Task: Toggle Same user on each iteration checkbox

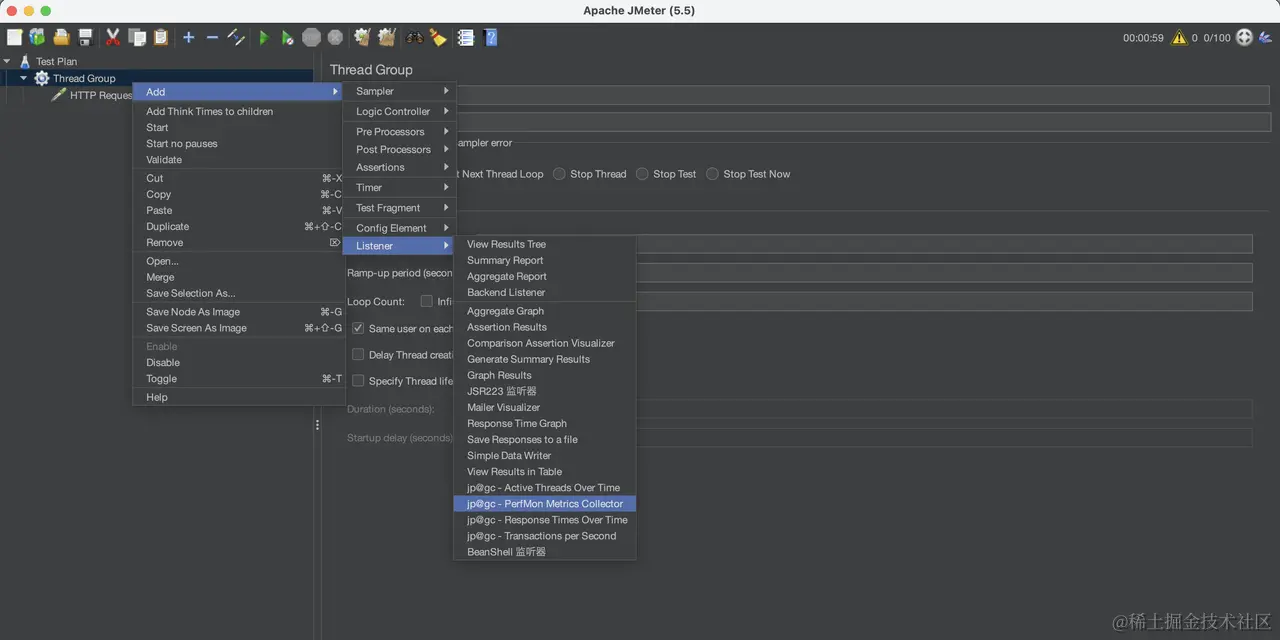Action: [358, 328]
